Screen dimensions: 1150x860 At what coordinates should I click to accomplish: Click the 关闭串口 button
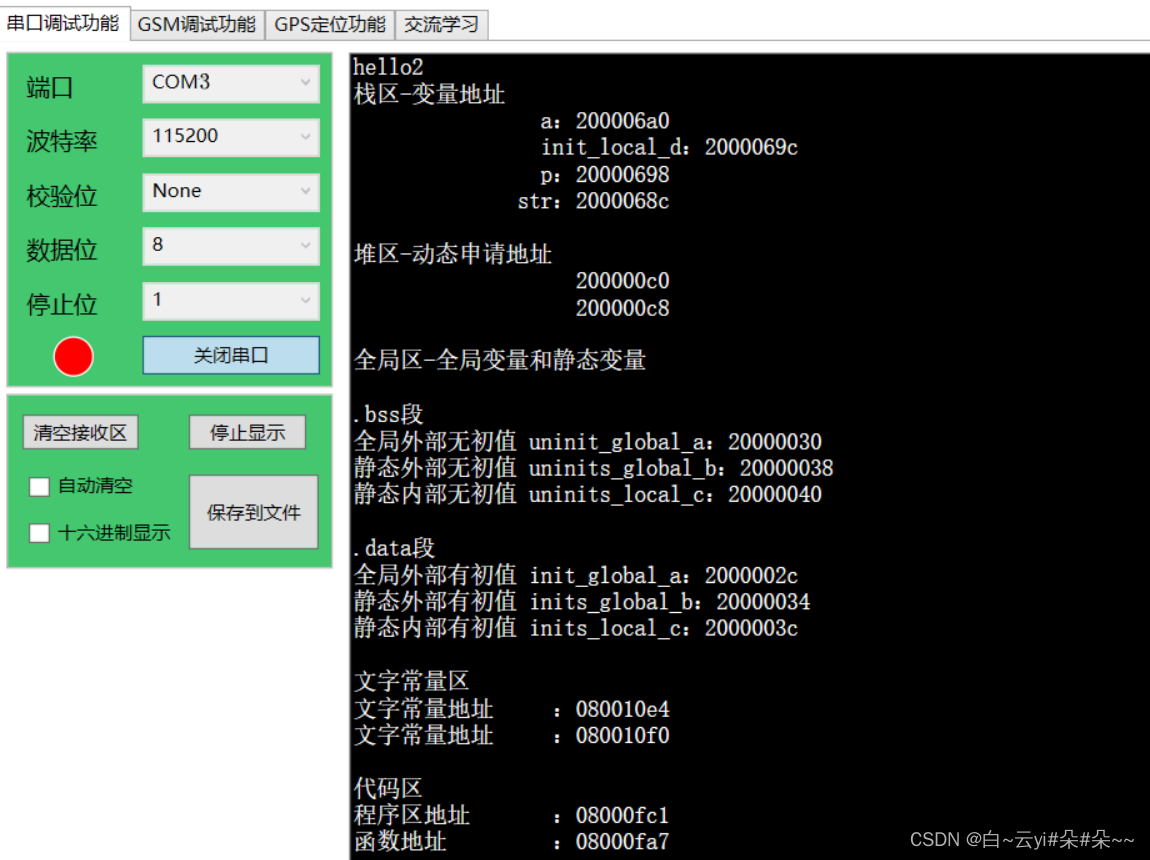click(x=231, y=356)
